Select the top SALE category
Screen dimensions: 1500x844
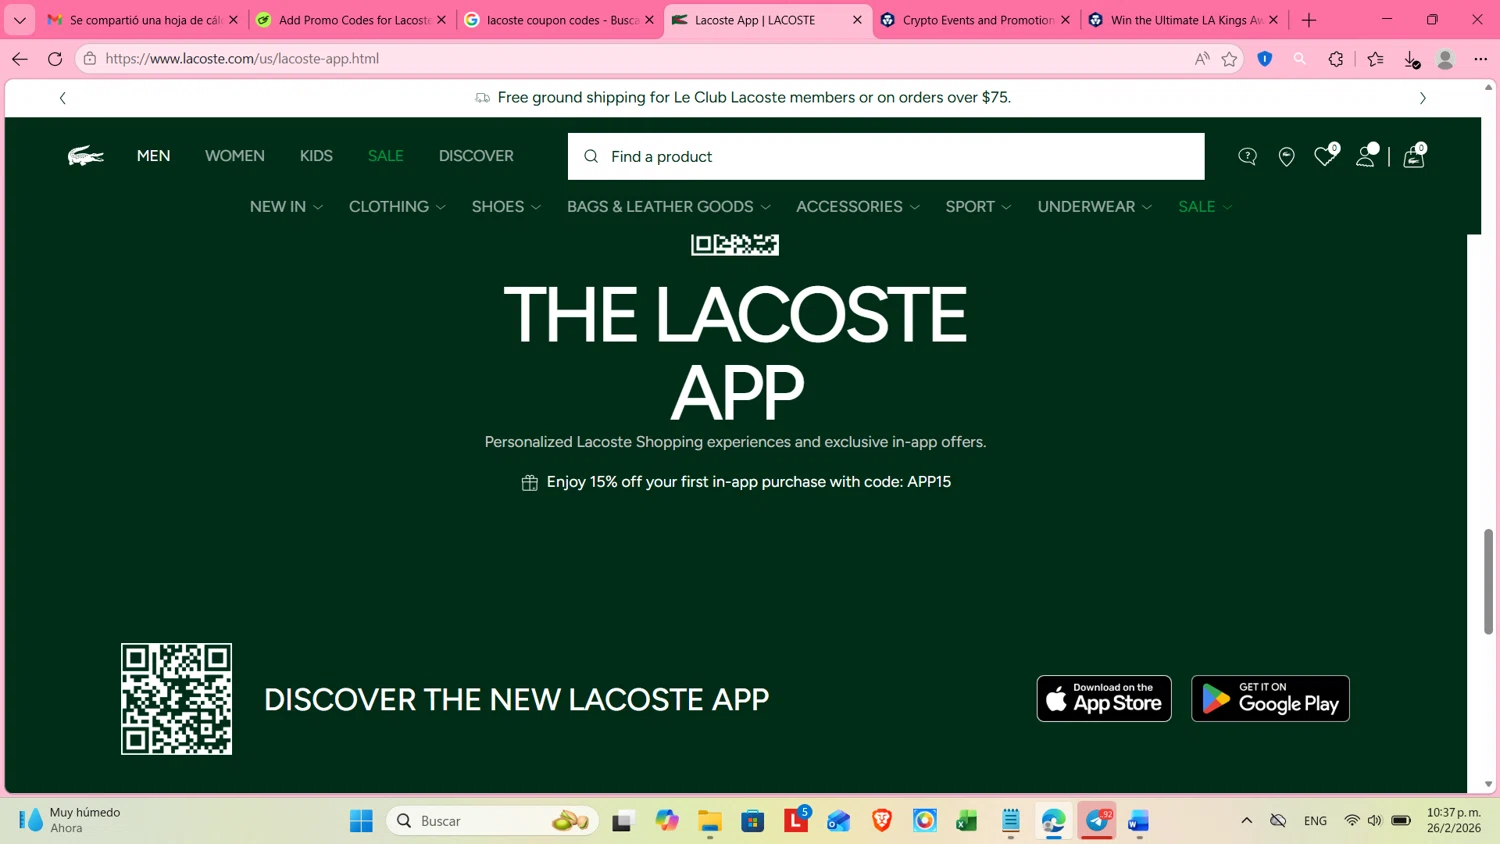(x=386, y=156)
